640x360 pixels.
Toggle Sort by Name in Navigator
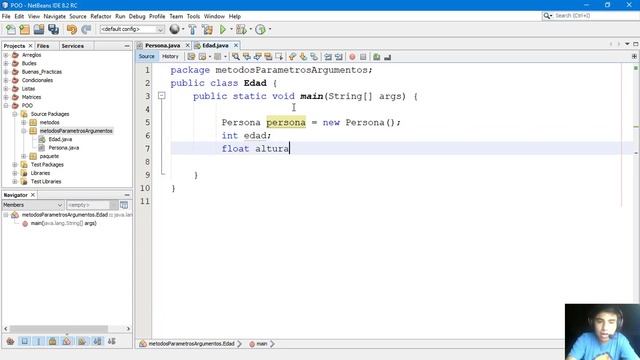tap(97, 341)
